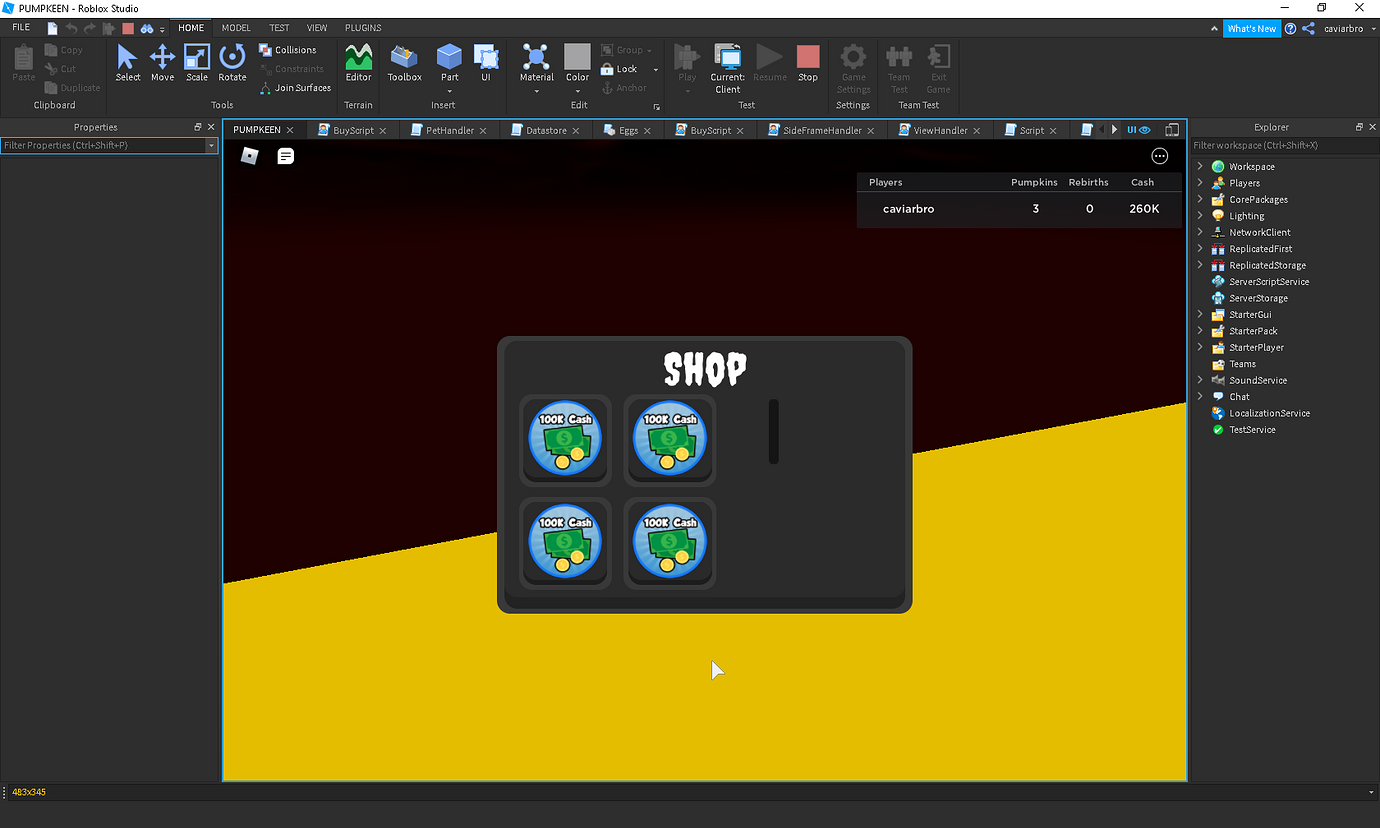Close the PUMPKEEN viewport tab

[290, 130]
